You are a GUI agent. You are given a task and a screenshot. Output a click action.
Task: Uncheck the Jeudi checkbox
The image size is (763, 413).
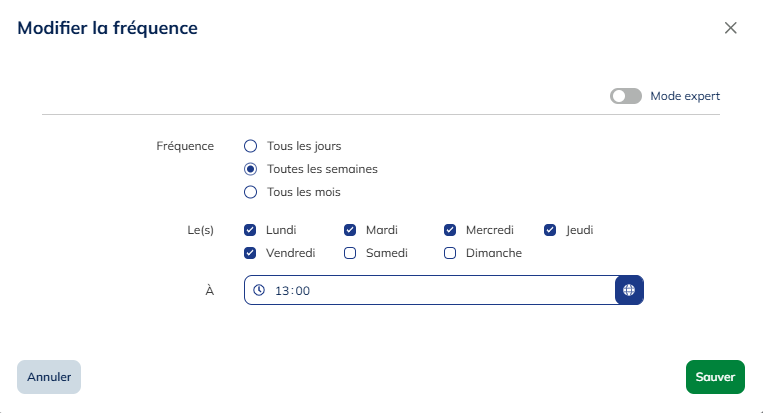click(x=550, y=230)
